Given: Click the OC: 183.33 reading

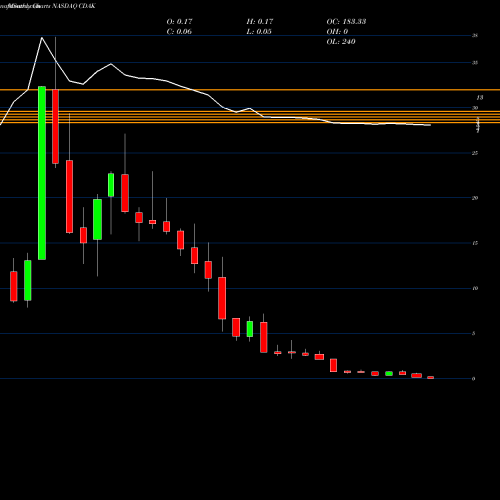Looking at the screenshot, I should coord(346,22).
